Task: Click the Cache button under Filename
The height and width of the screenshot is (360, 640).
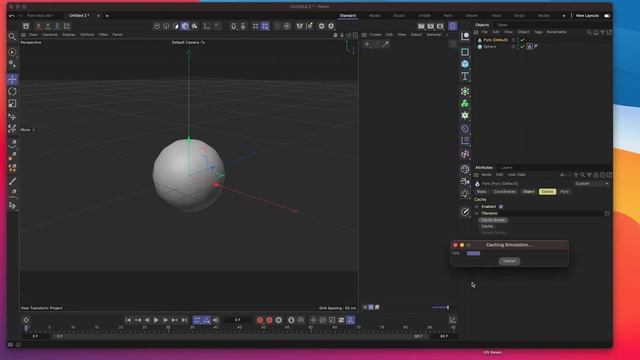Action: click(487, 227)
